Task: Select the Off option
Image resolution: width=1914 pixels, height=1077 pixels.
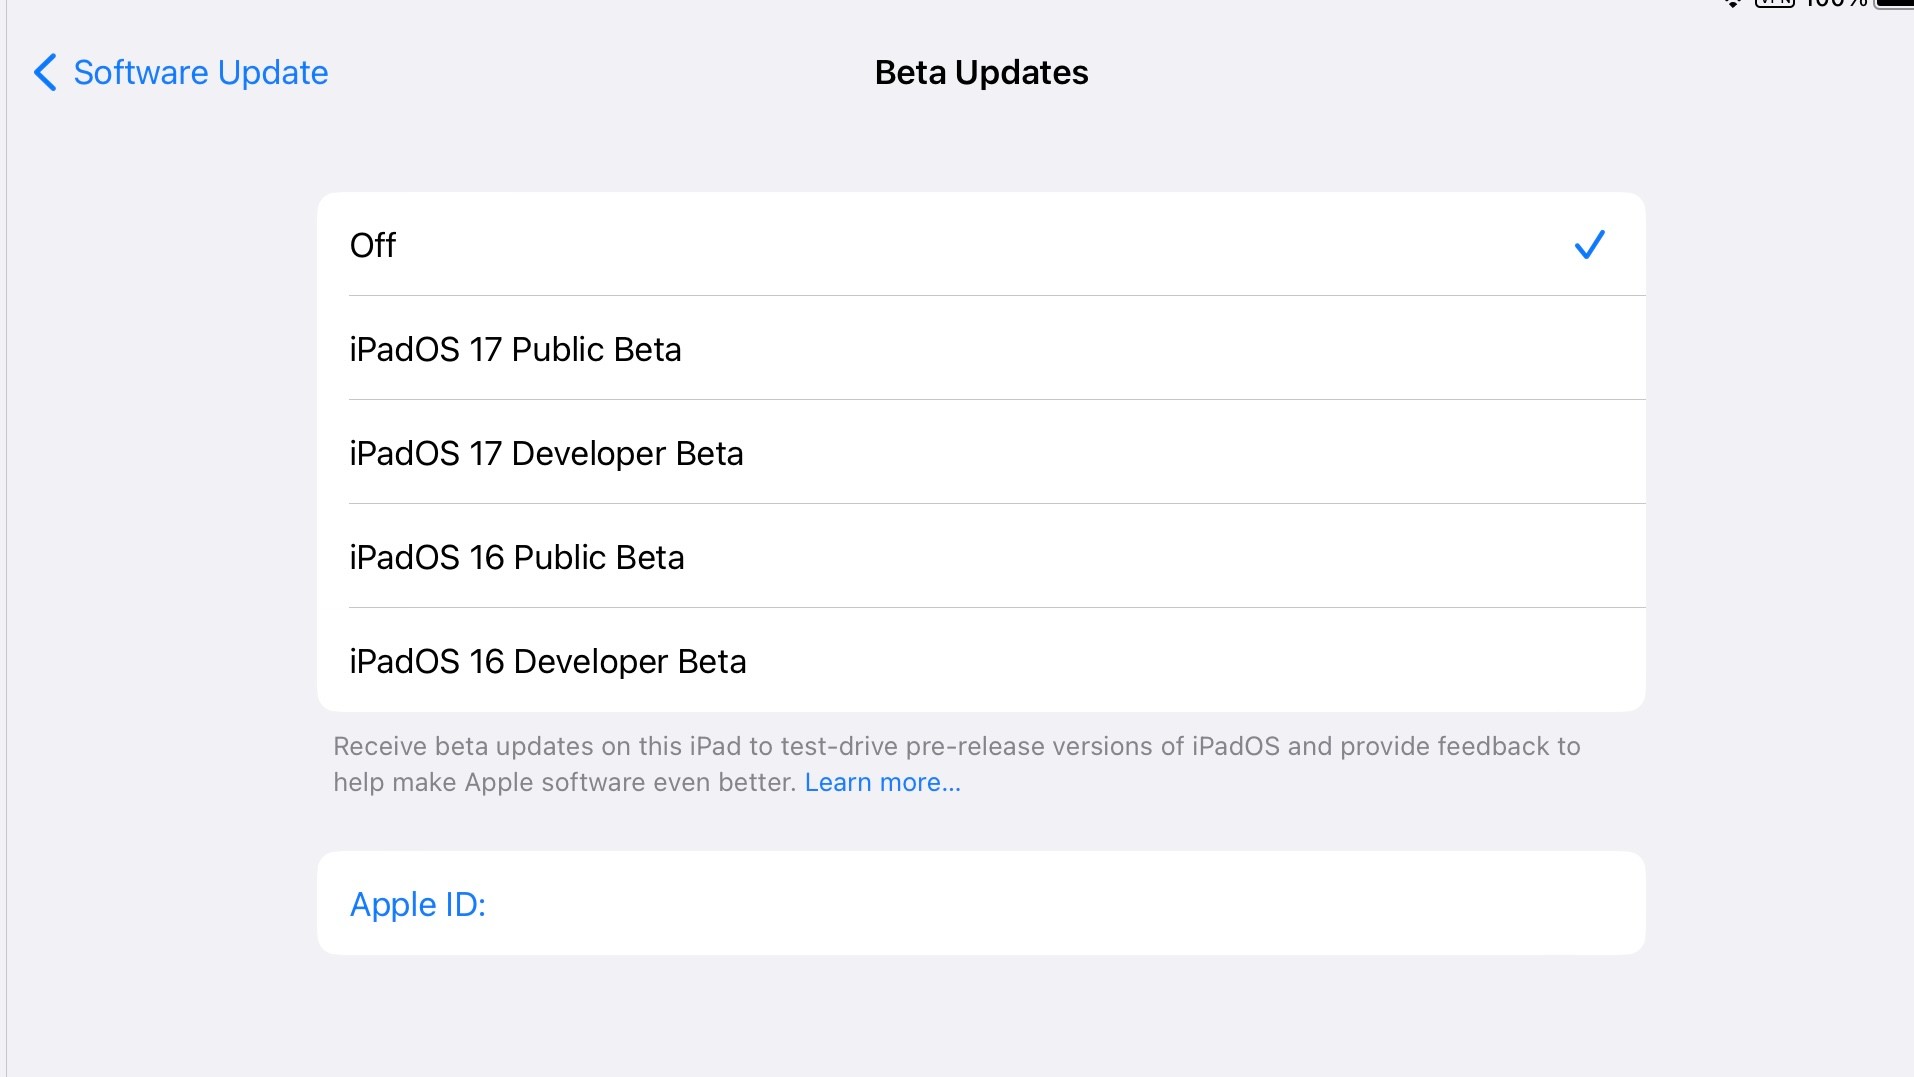Action: (x=981, y=244)
